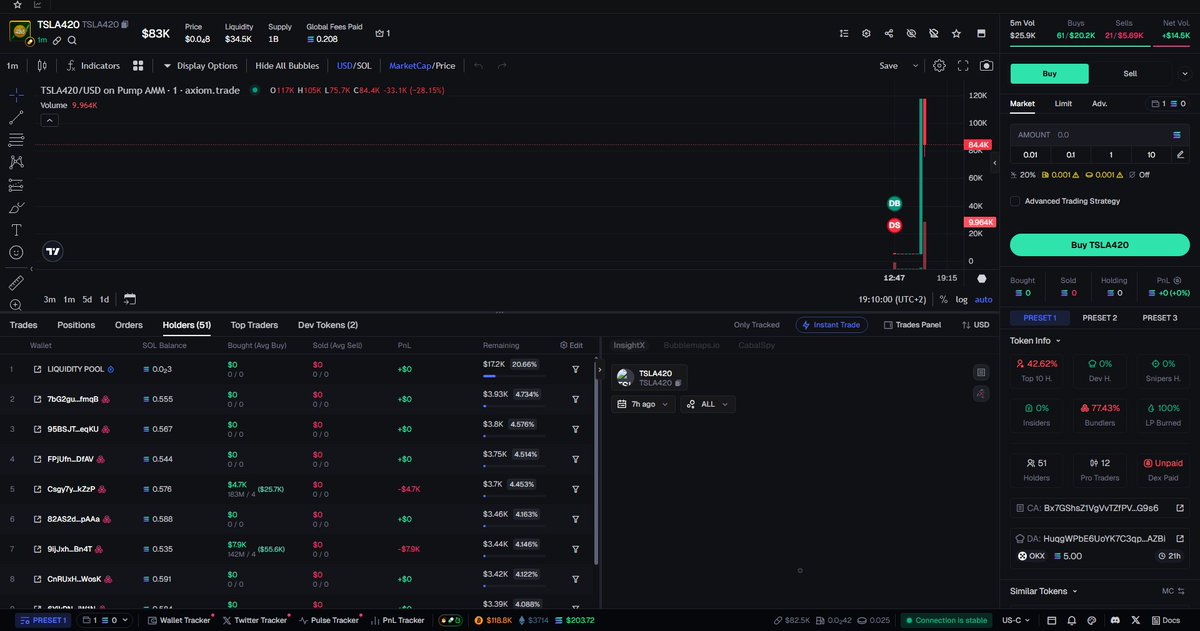Enable Advanced Trading Strategy checkbox
Viewport: 1200px width, 631px height.
pos(1016,201)
